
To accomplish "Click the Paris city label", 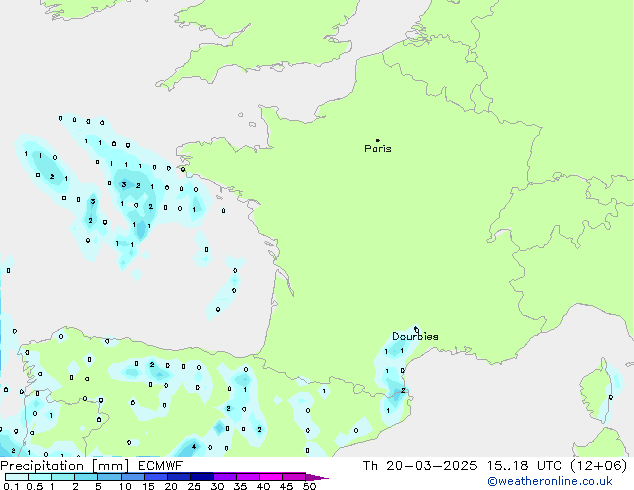I will coord(378,149).
